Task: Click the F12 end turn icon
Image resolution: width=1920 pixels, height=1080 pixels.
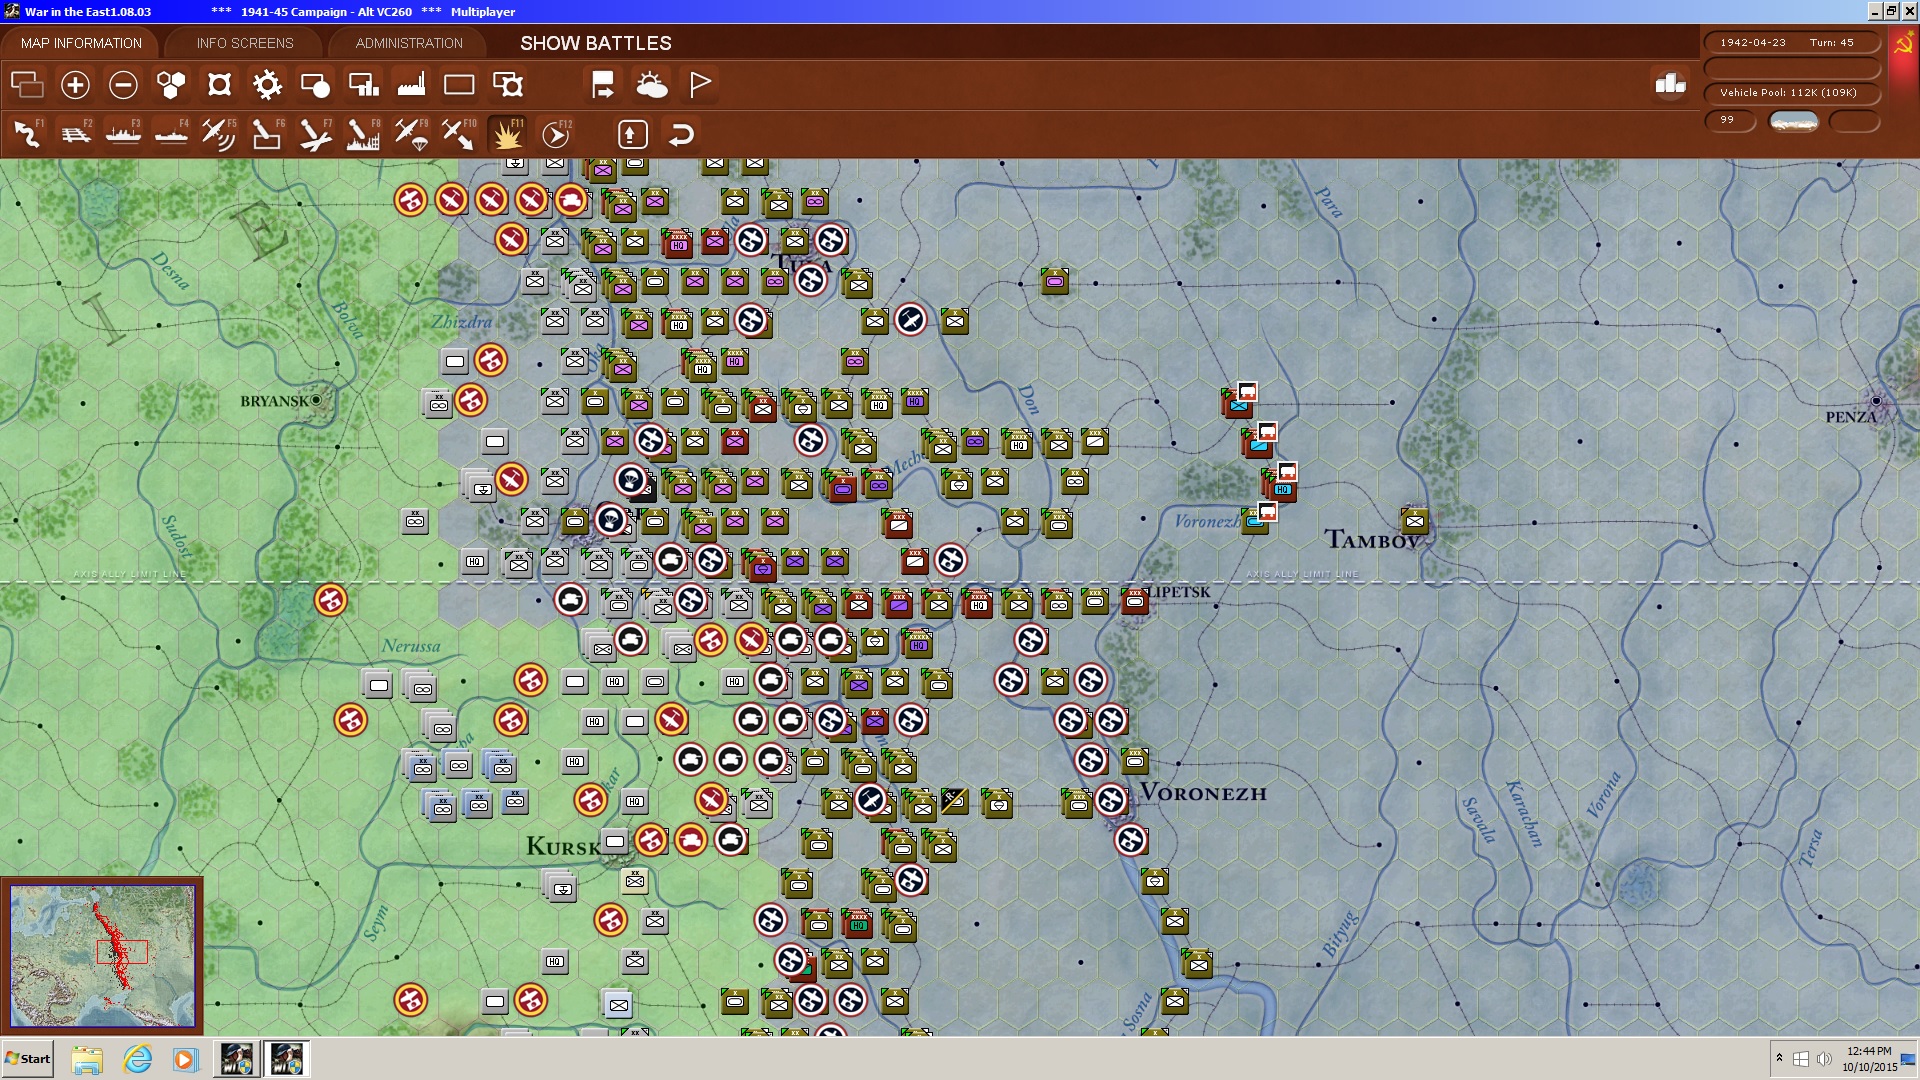Action: pyautogui.click(x=556, y=133)
